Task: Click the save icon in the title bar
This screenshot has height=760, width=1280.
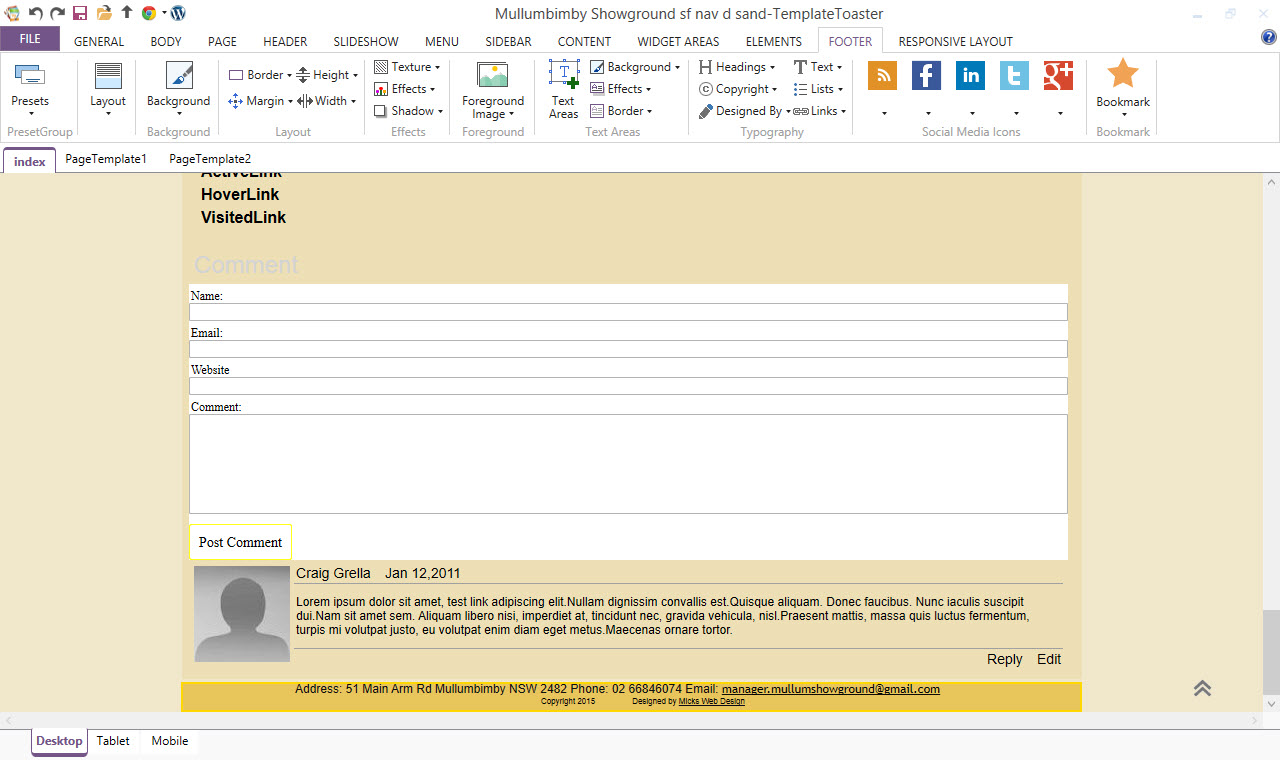Action: pos(80,13)
